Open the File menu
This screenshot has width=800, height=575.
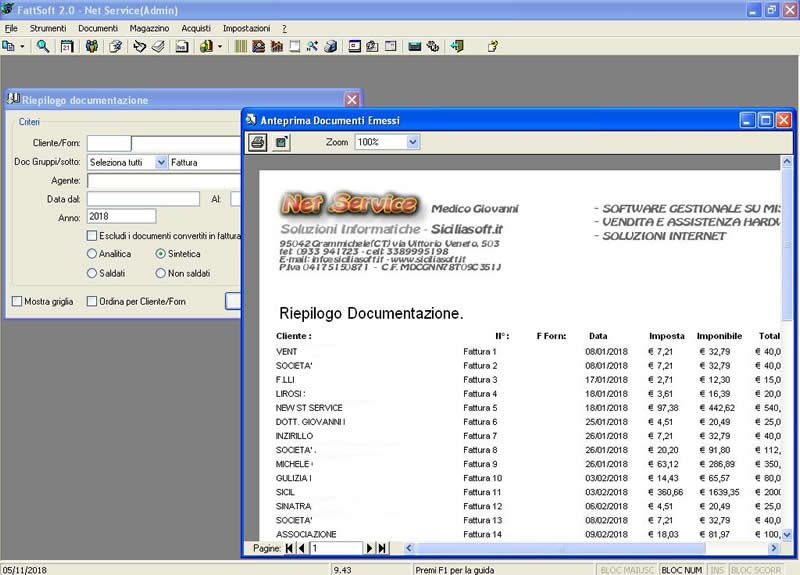11,29
